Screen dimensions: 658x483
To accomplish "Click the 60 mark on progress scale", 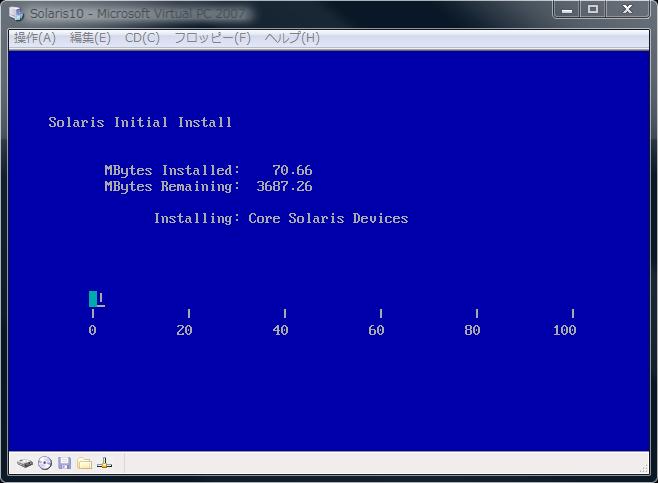I will coord(376,330).
